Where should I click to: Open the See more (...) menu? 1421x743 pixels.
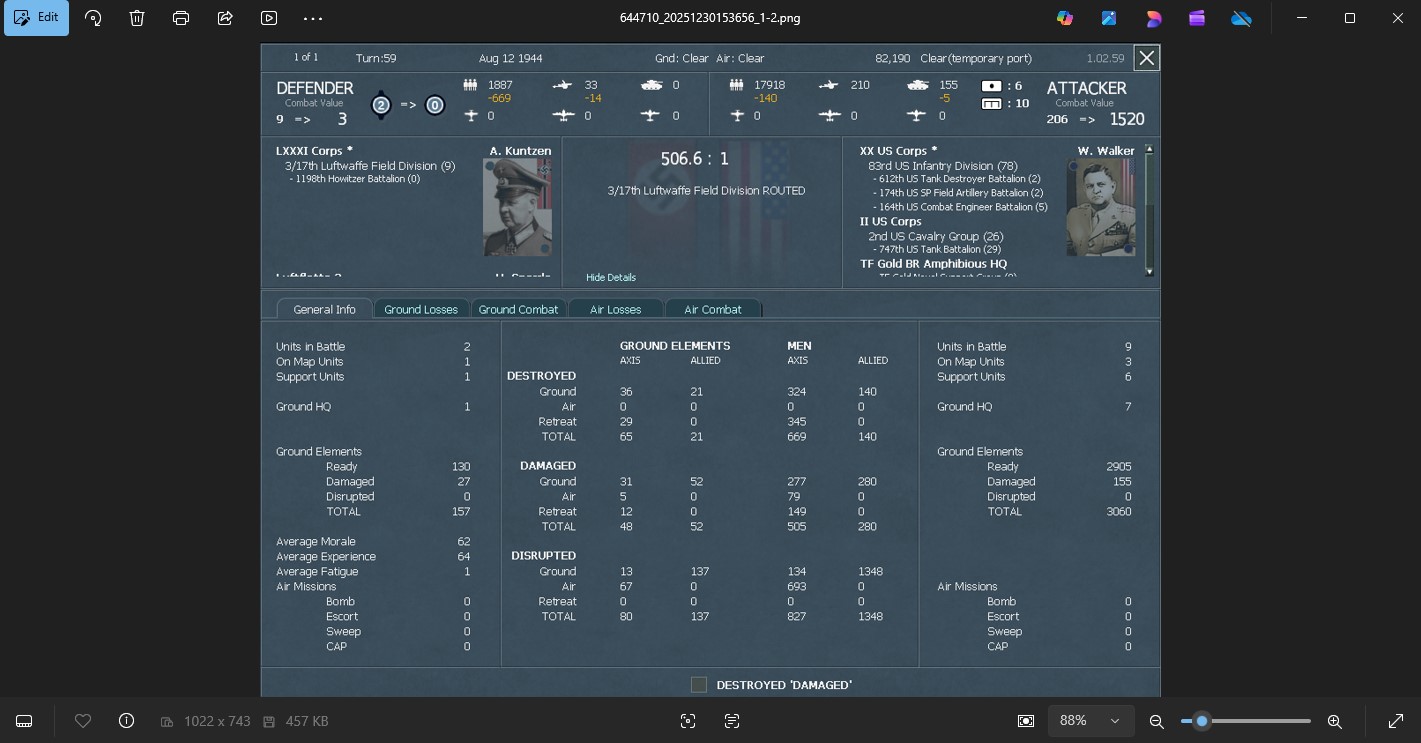click(313, 18)
